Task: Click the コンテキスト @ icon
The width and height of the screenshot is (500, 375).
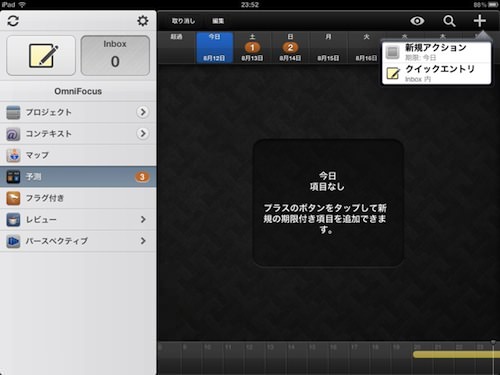Action: 13,134
